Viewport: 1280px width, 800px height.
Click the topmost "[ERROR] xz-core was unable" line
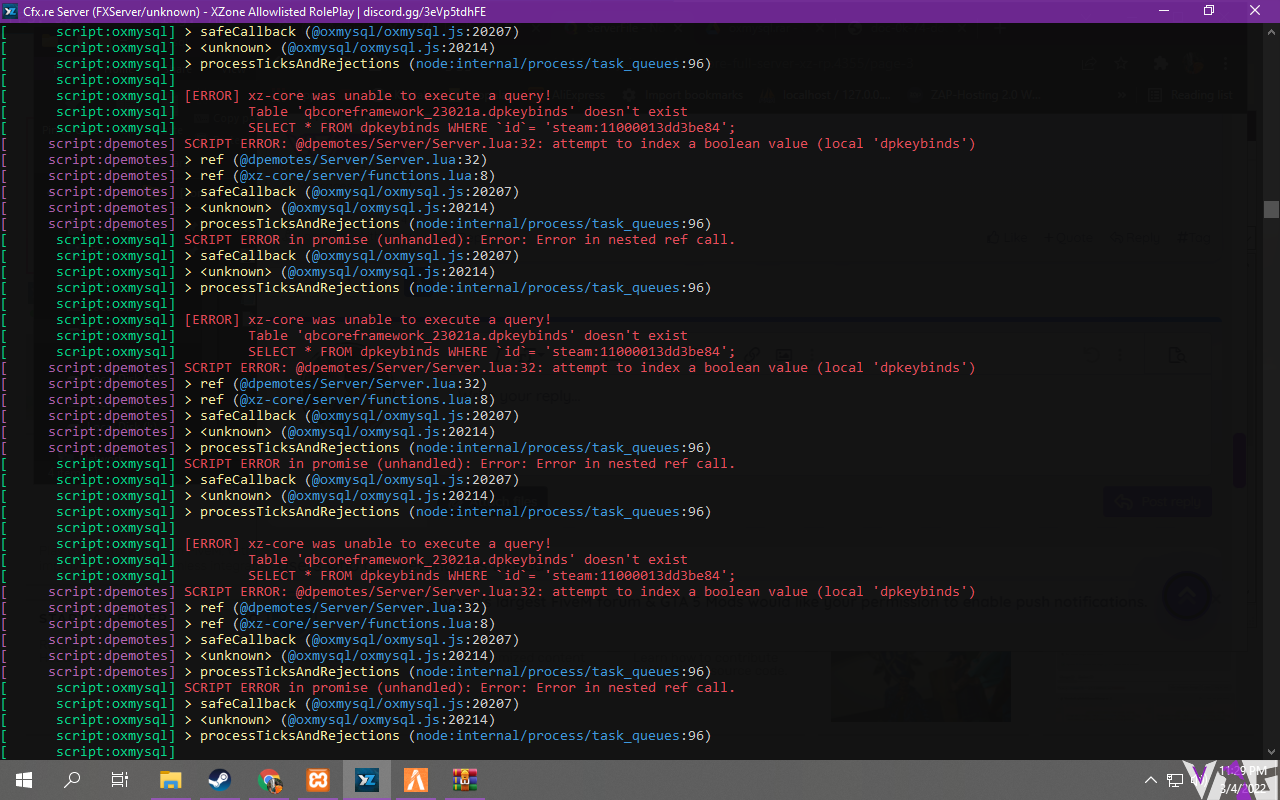tap(368, 96)
